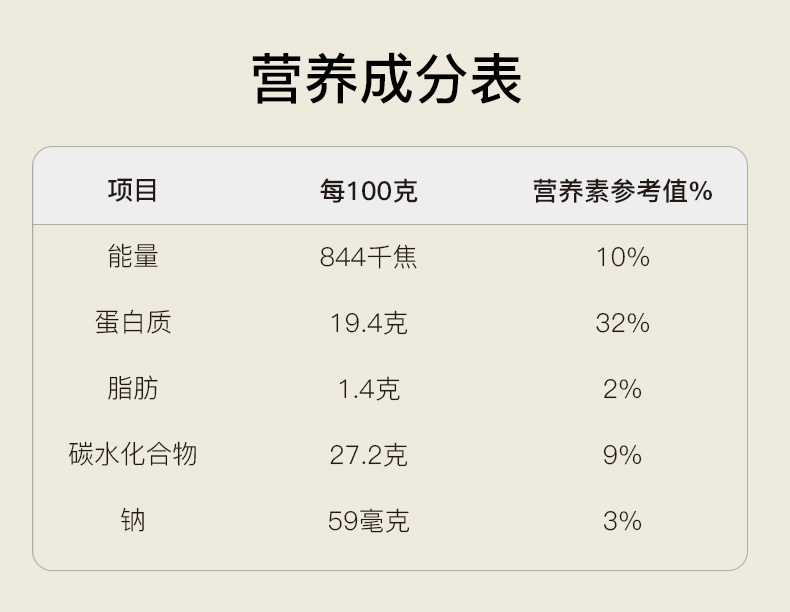Viewport: 790px width, 612px height.
Task: Select the 9% carbohydrate reference value
Action: coord(623,455)
